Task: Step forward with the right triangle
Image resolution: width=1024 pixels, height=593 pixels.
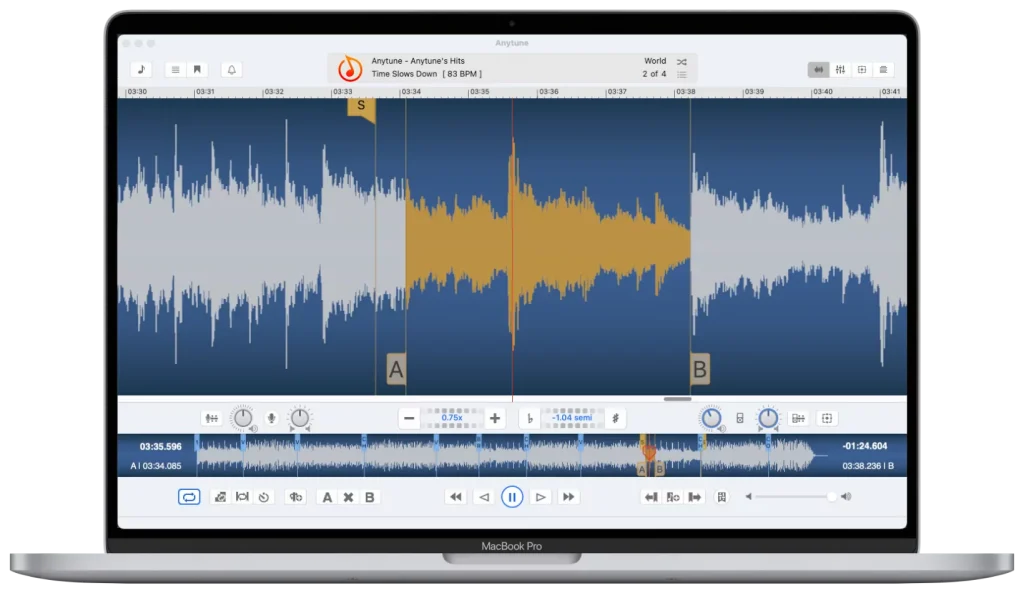Action: click(x=541, y=497)
